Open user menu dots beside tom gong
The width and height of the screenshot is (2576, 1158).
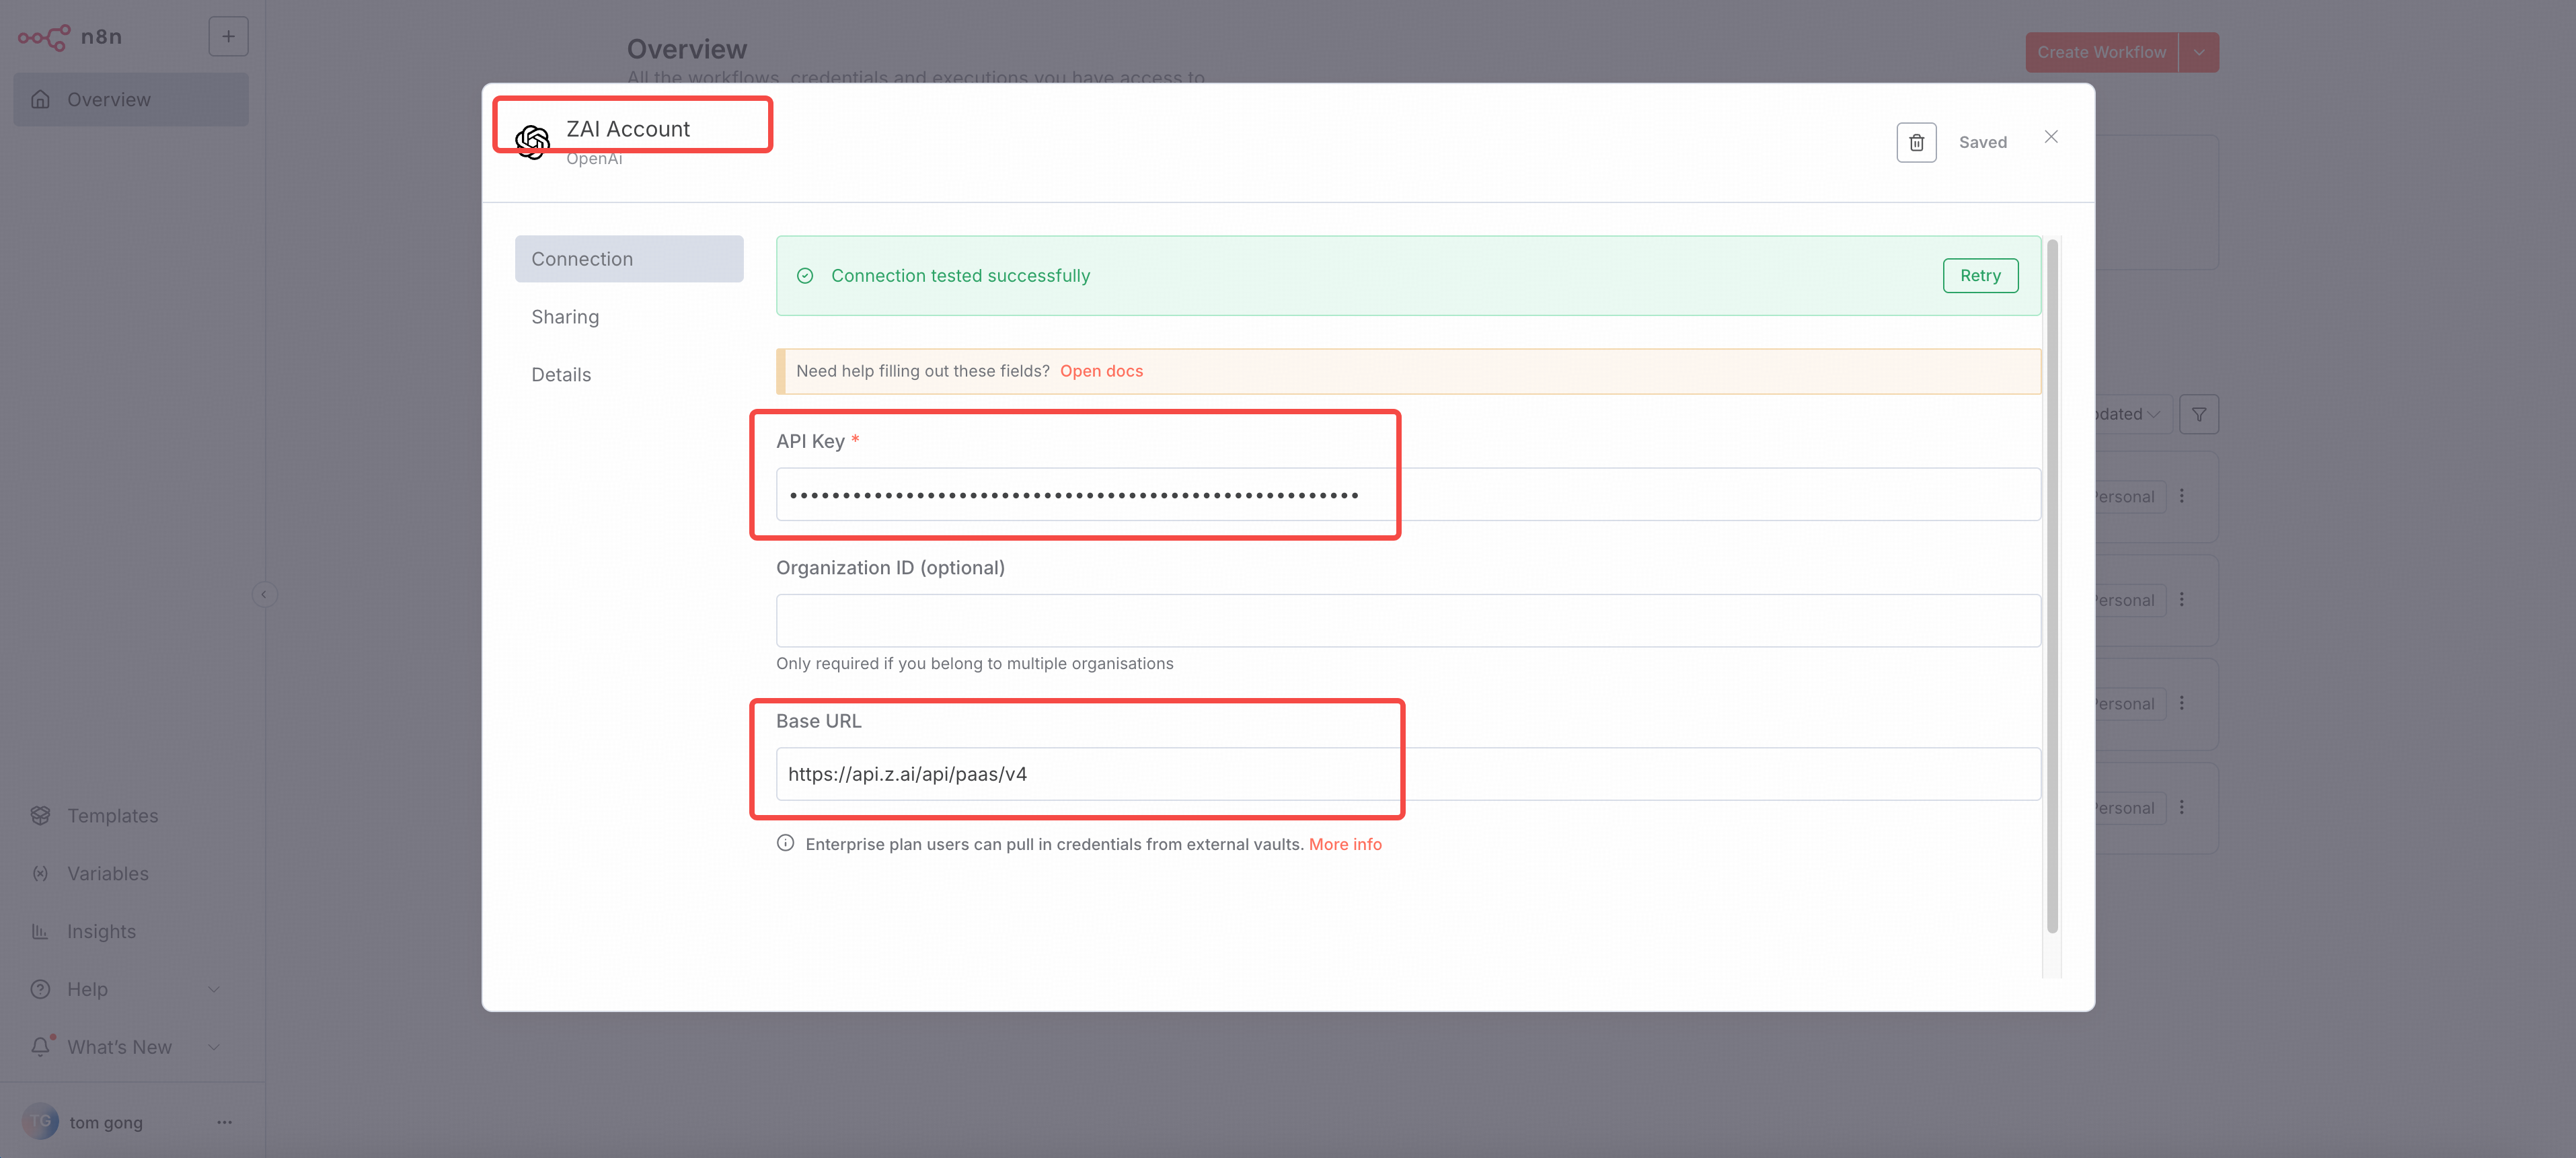pos(224,1122)
